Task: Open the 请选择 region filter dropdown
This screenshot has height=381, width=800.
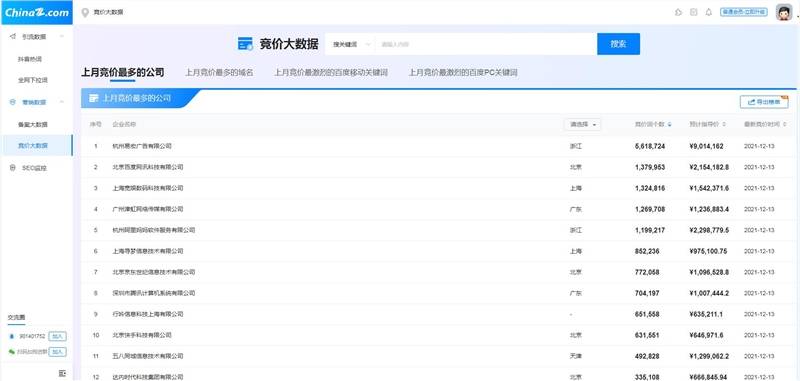Action: 582,124
